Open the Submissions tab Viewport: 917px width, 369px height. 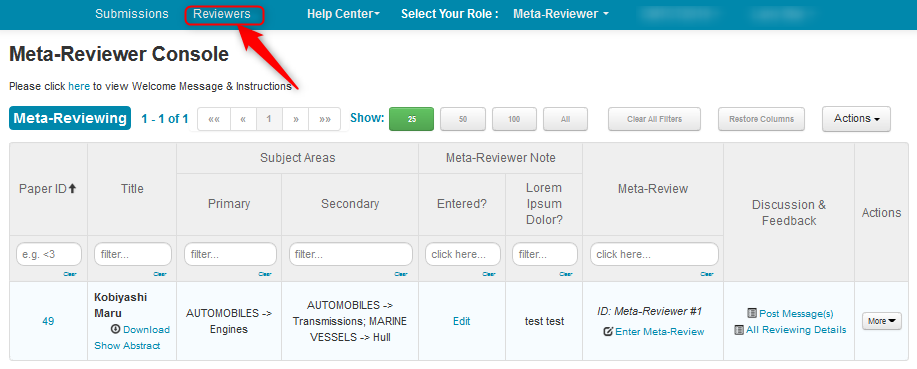click(x=132, y=14)
